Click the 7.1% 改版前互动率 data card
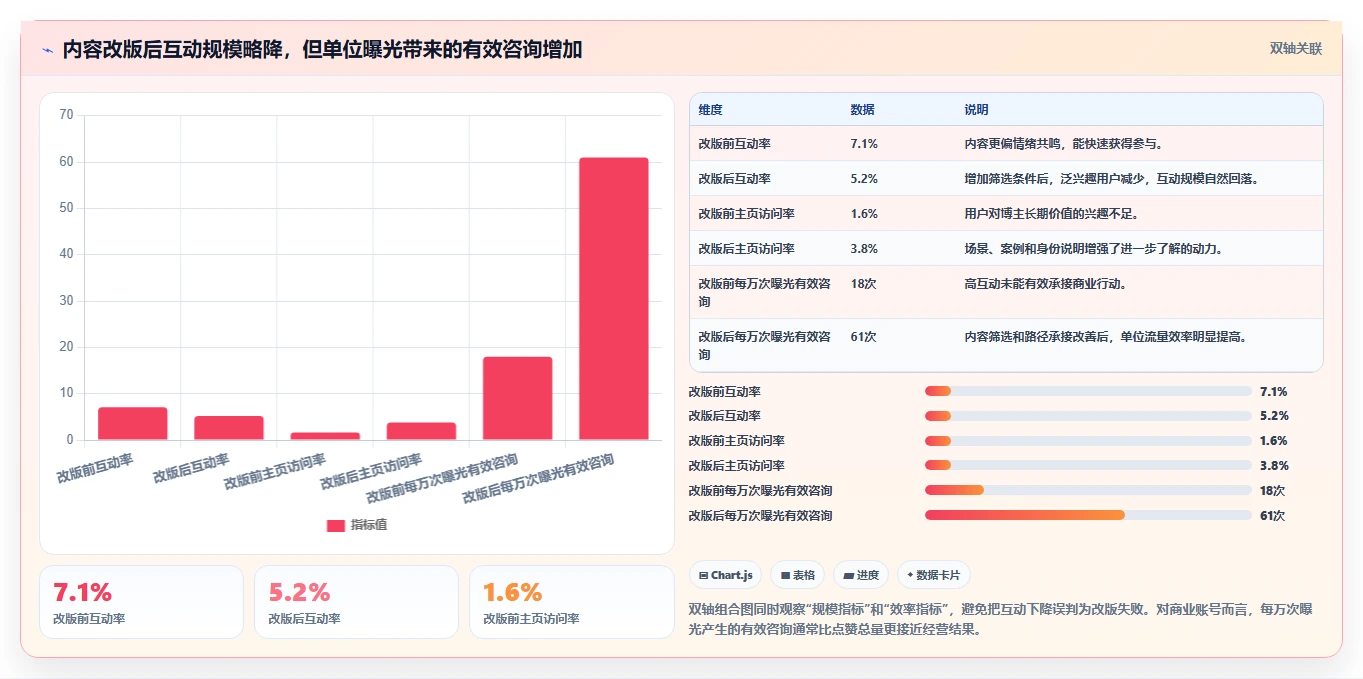Viewport: 1363px width, 679px height. (141, 602)
